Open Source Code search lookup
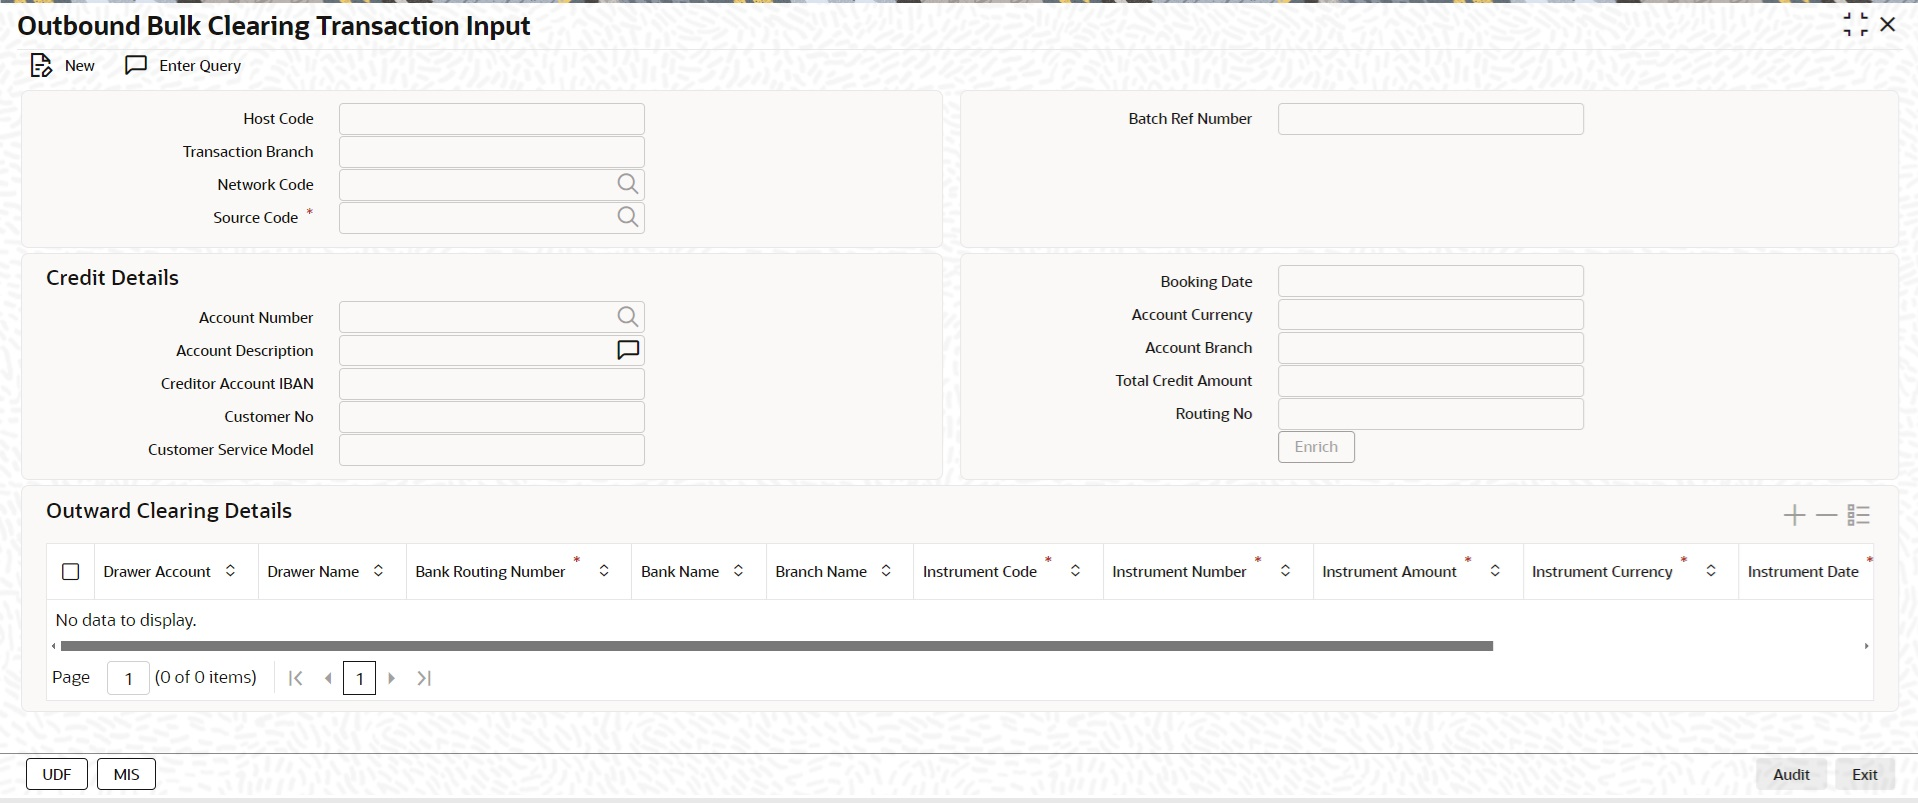 tap(627, 217)
